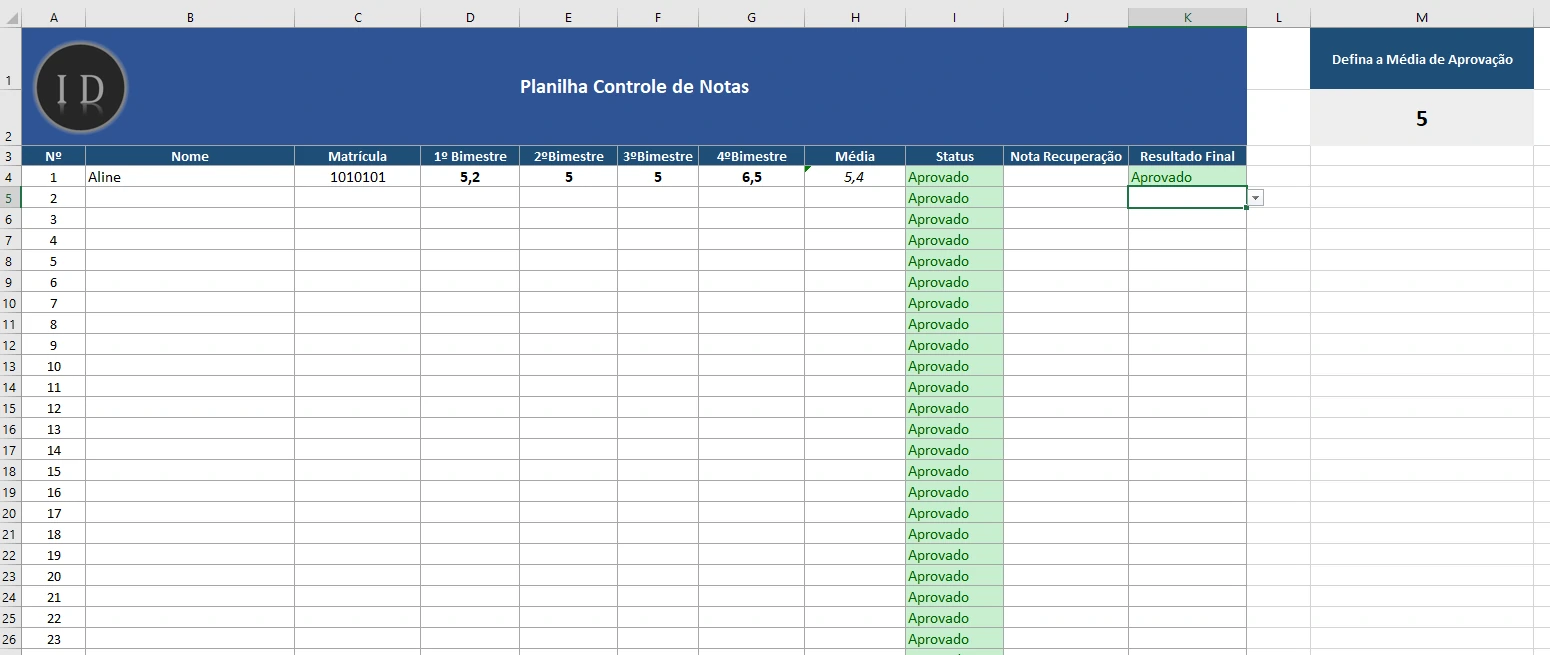
Task: Click Aline's Aprovado status cell
Action: (x=953, y=176)
